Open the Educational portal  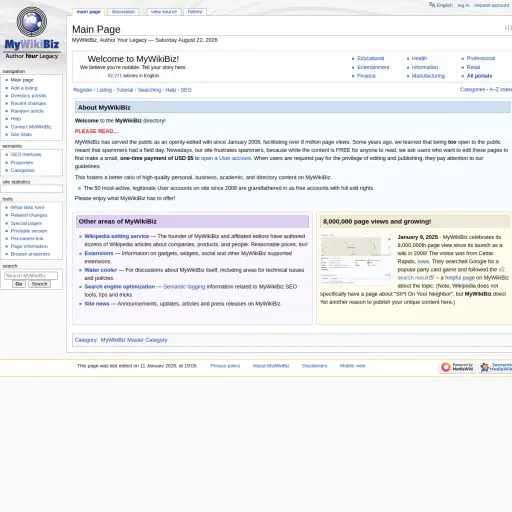[x=371, y=58]
